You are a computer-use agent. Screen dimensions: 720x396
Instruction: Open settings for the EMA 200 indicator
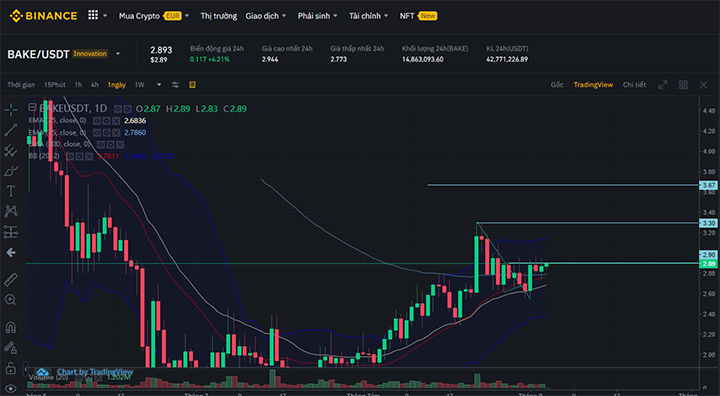(111, 145)
